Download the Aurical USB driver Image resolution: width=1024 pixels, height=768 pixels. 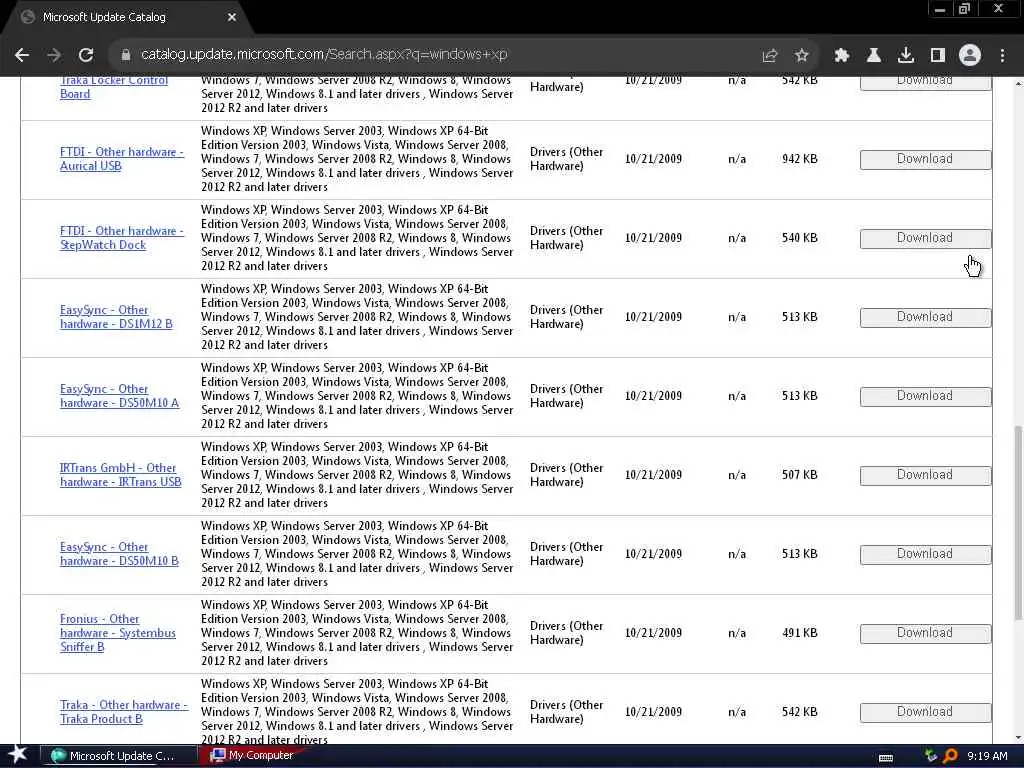pyautogui.click(x=925, y=159)
